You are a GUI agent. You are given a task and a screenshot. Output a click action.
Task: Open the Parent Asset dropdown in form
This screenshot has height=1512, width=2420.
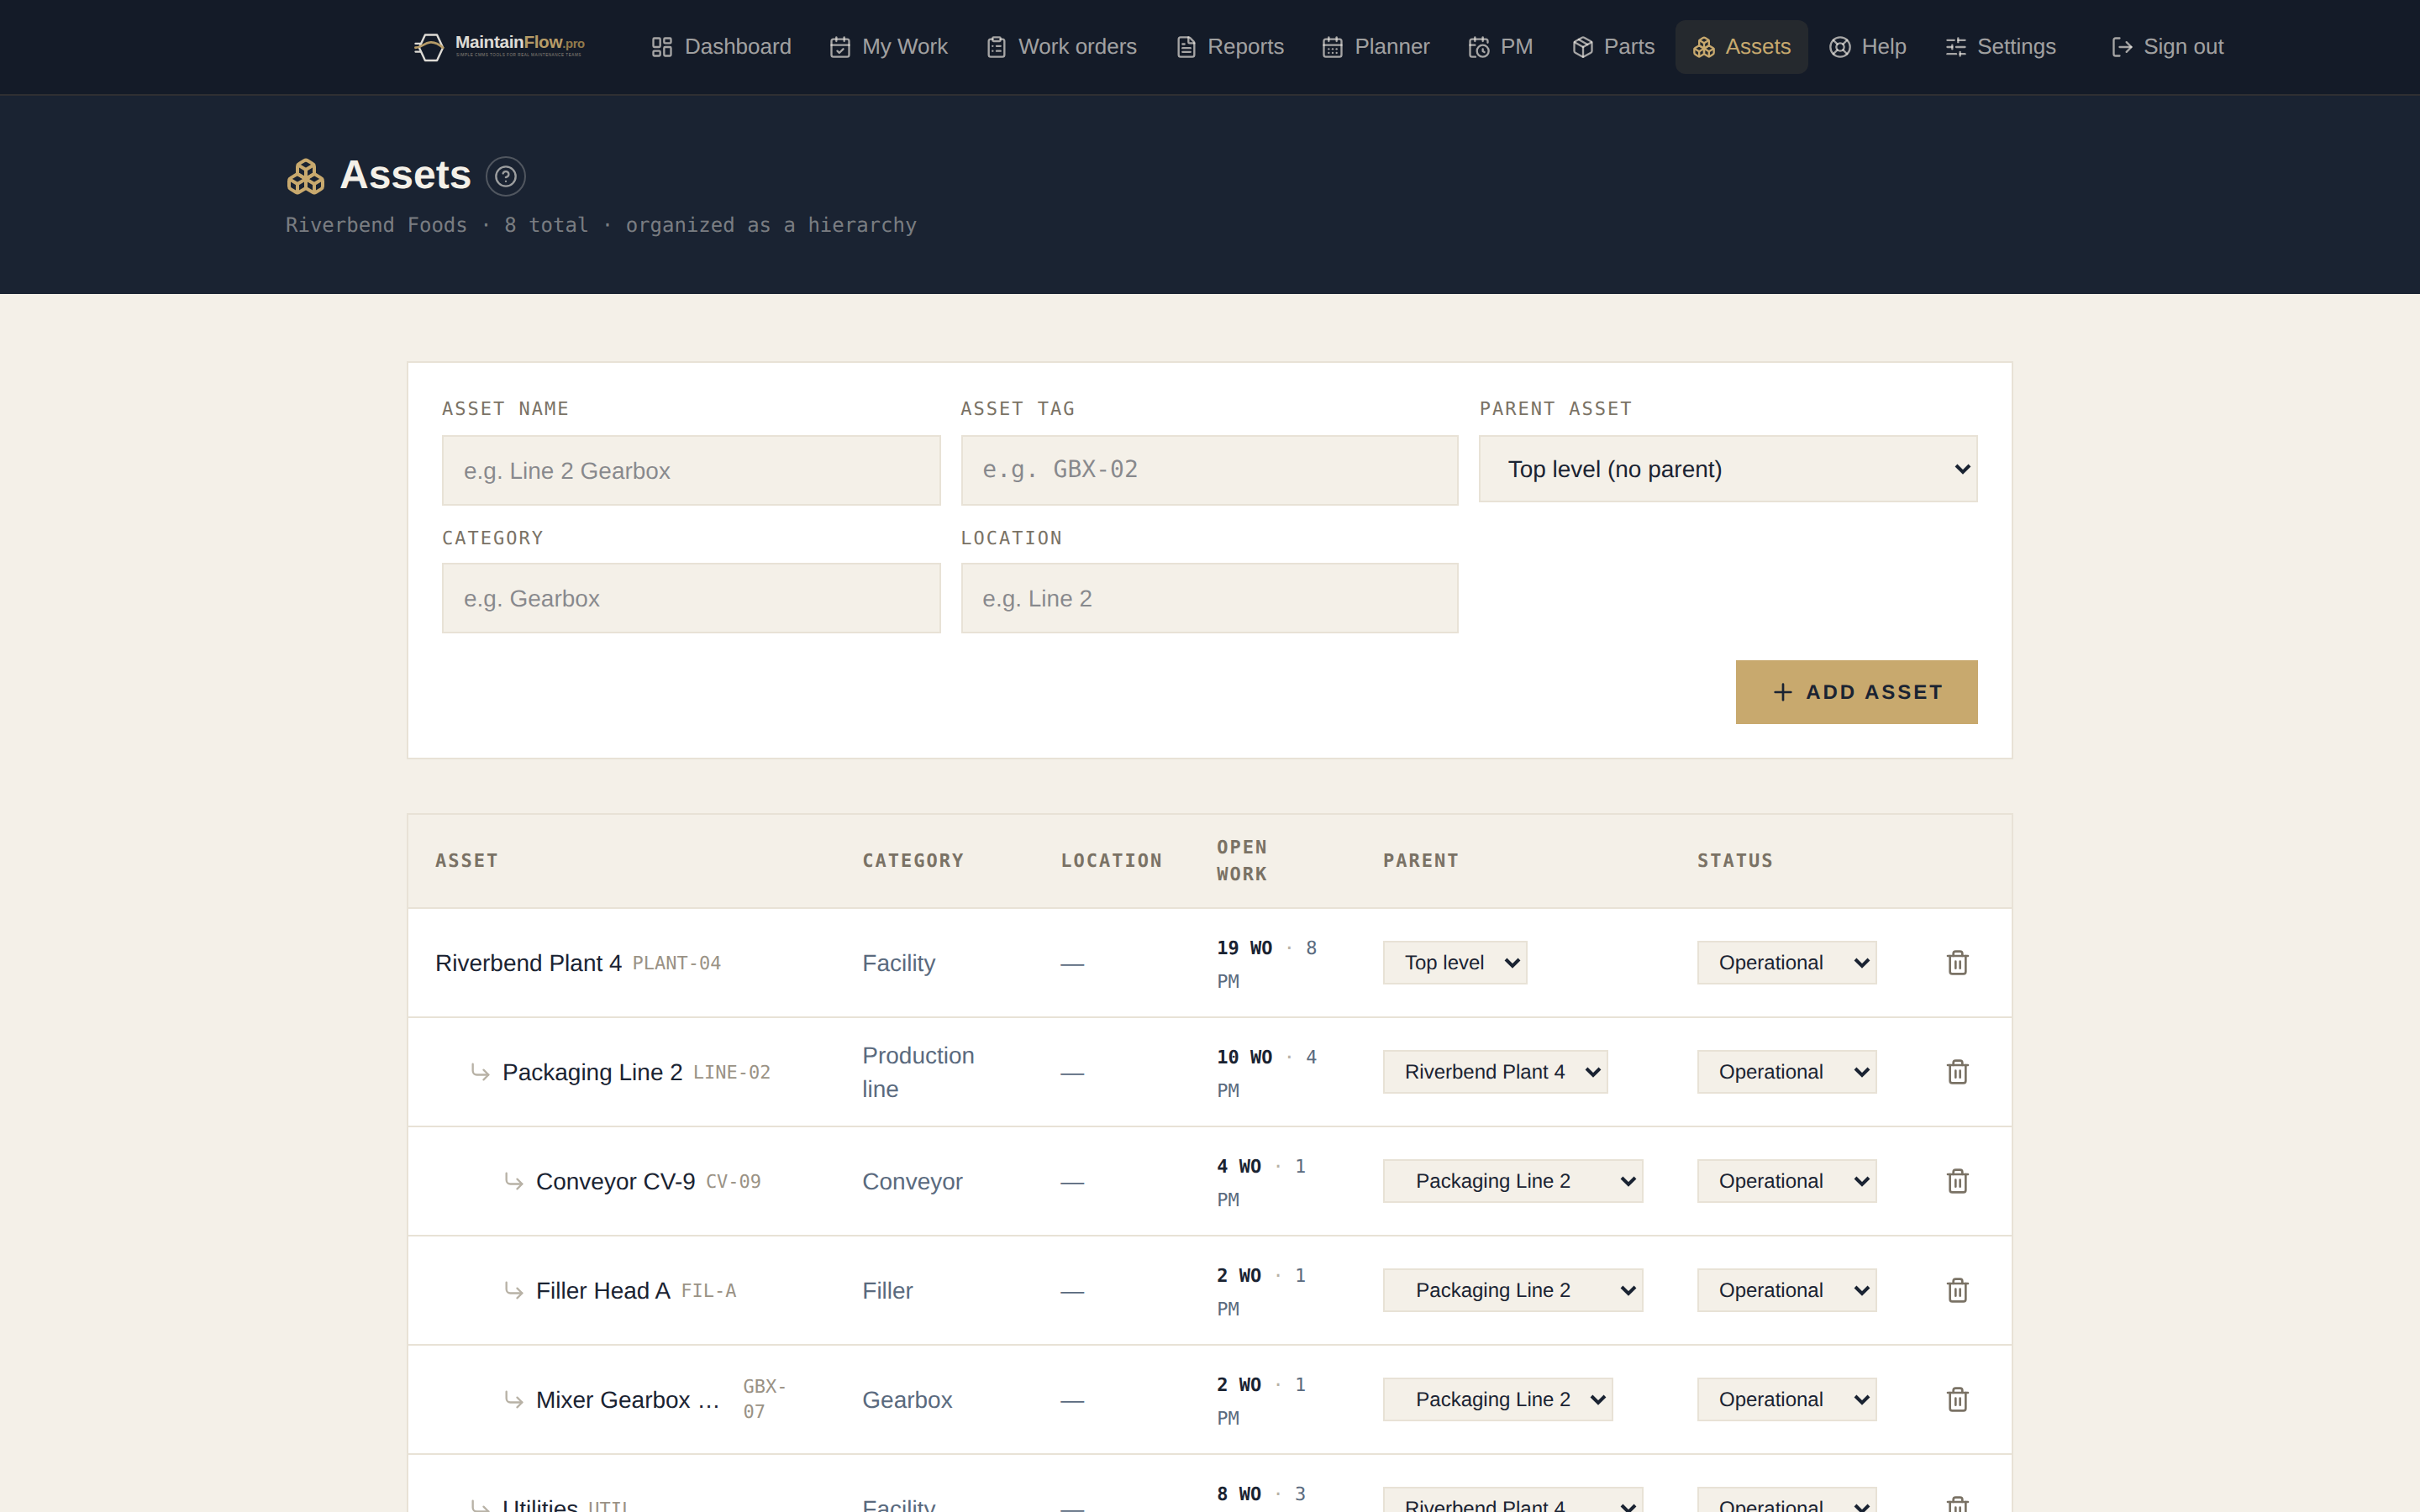click(1728, 469)
